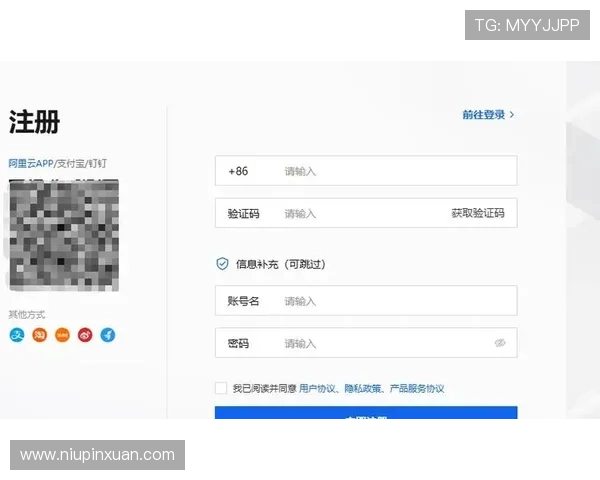Open the +86 country code selector
The height and width of the screenshot is (480, 600).
click(x=238, y=171)
